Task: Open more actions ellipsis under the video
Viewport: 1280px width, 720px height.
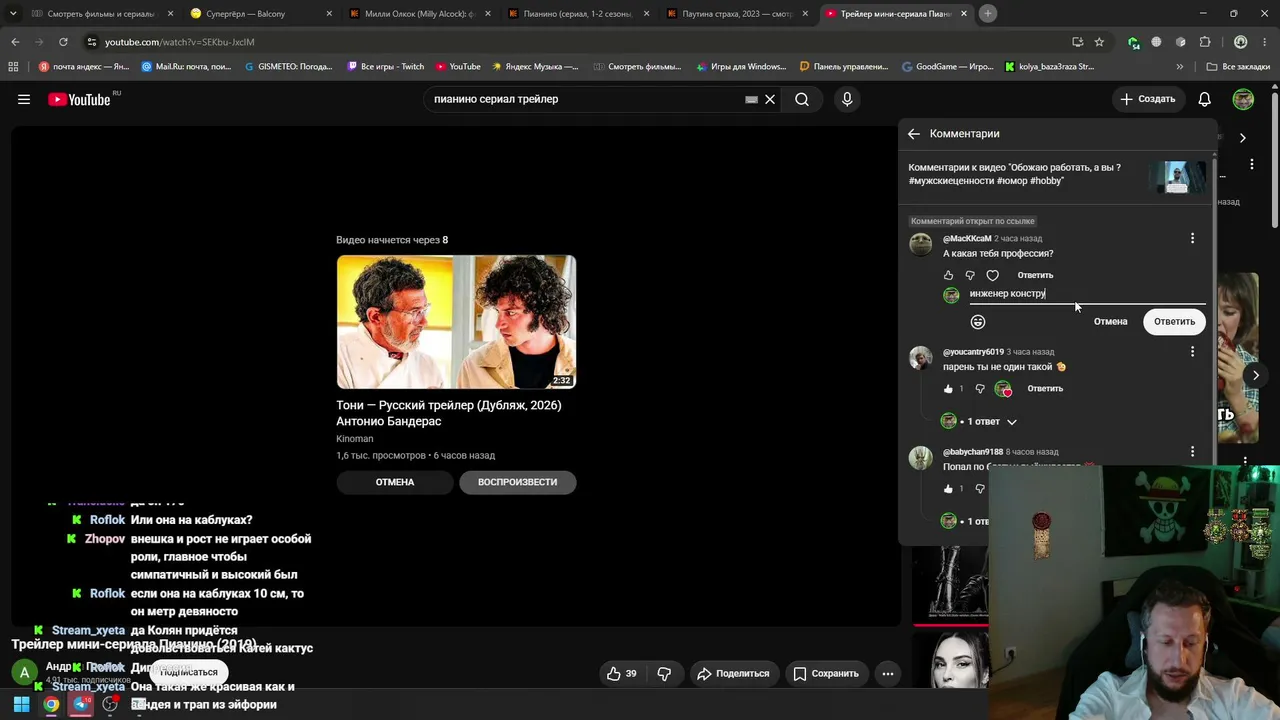Action: (x=887, y=674)
